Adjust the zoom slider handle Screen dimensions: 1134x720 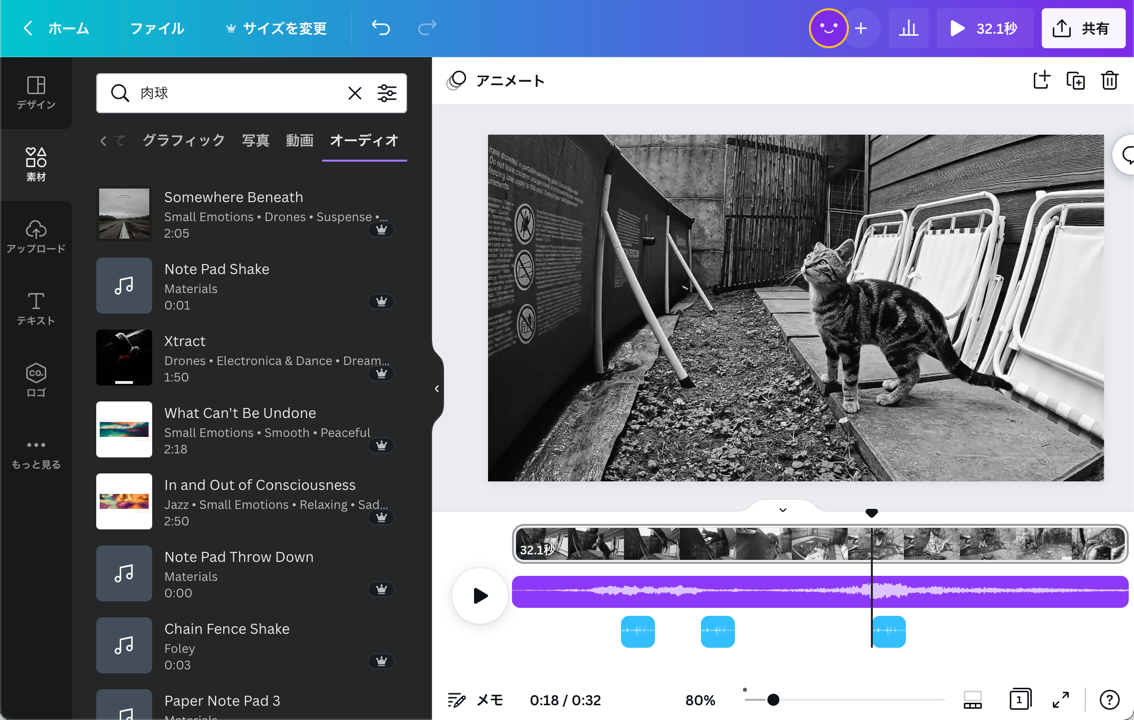773,700
